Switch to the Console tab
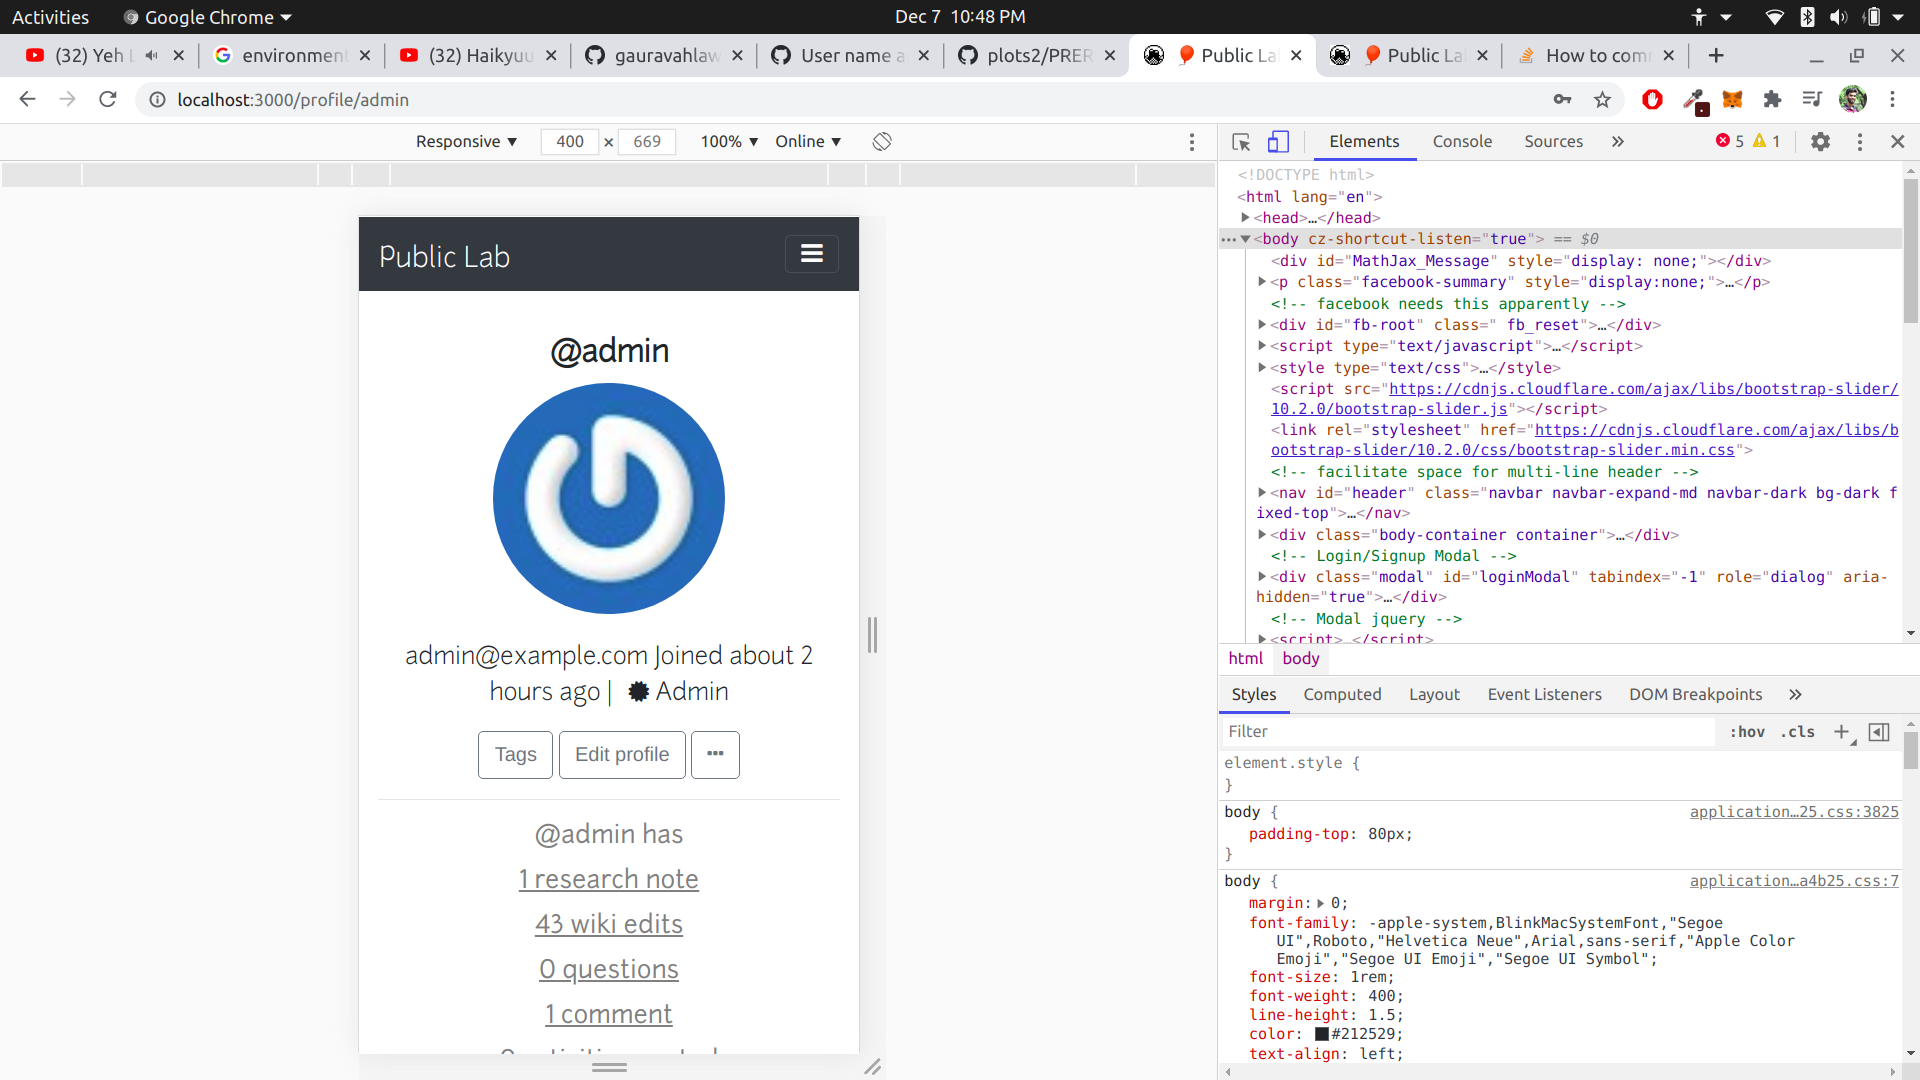 coord(1461,142)
